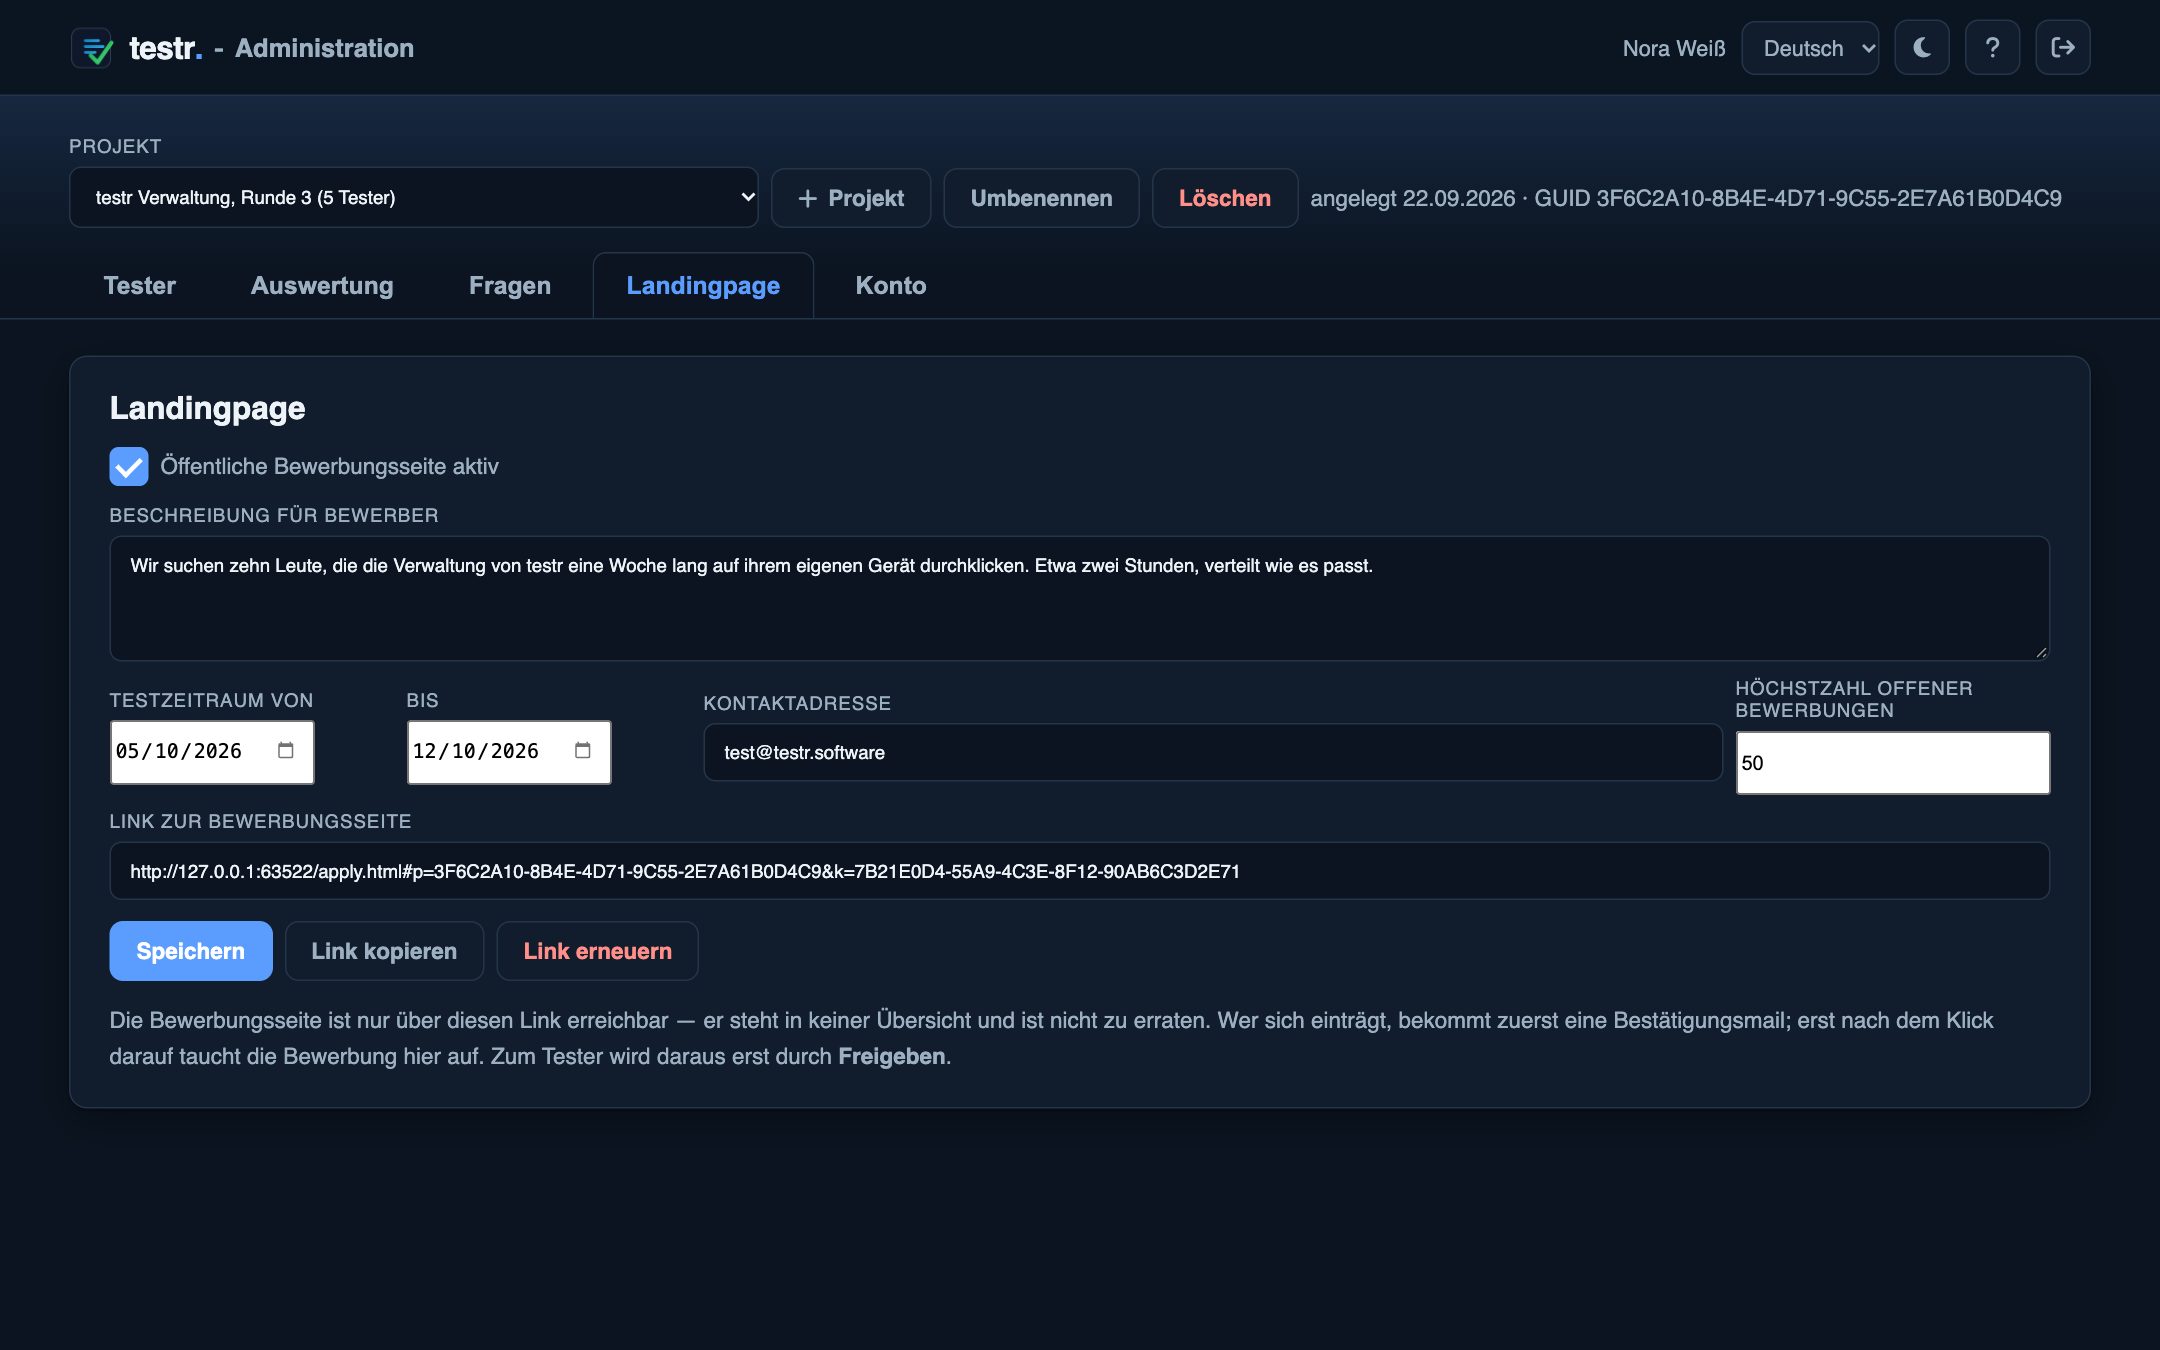
Task: Click Link kopieren button
Action: coord(384,951)
